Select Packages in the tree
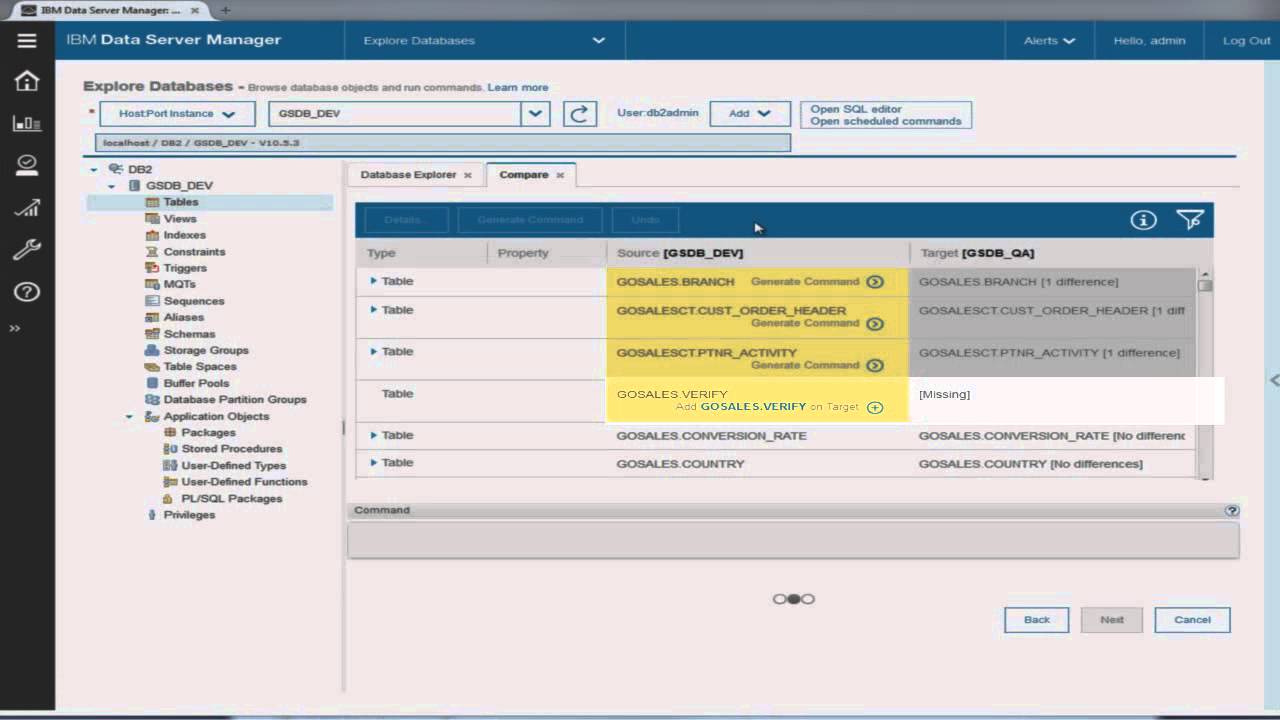1280x720 pixels. [x=208, y=433]
